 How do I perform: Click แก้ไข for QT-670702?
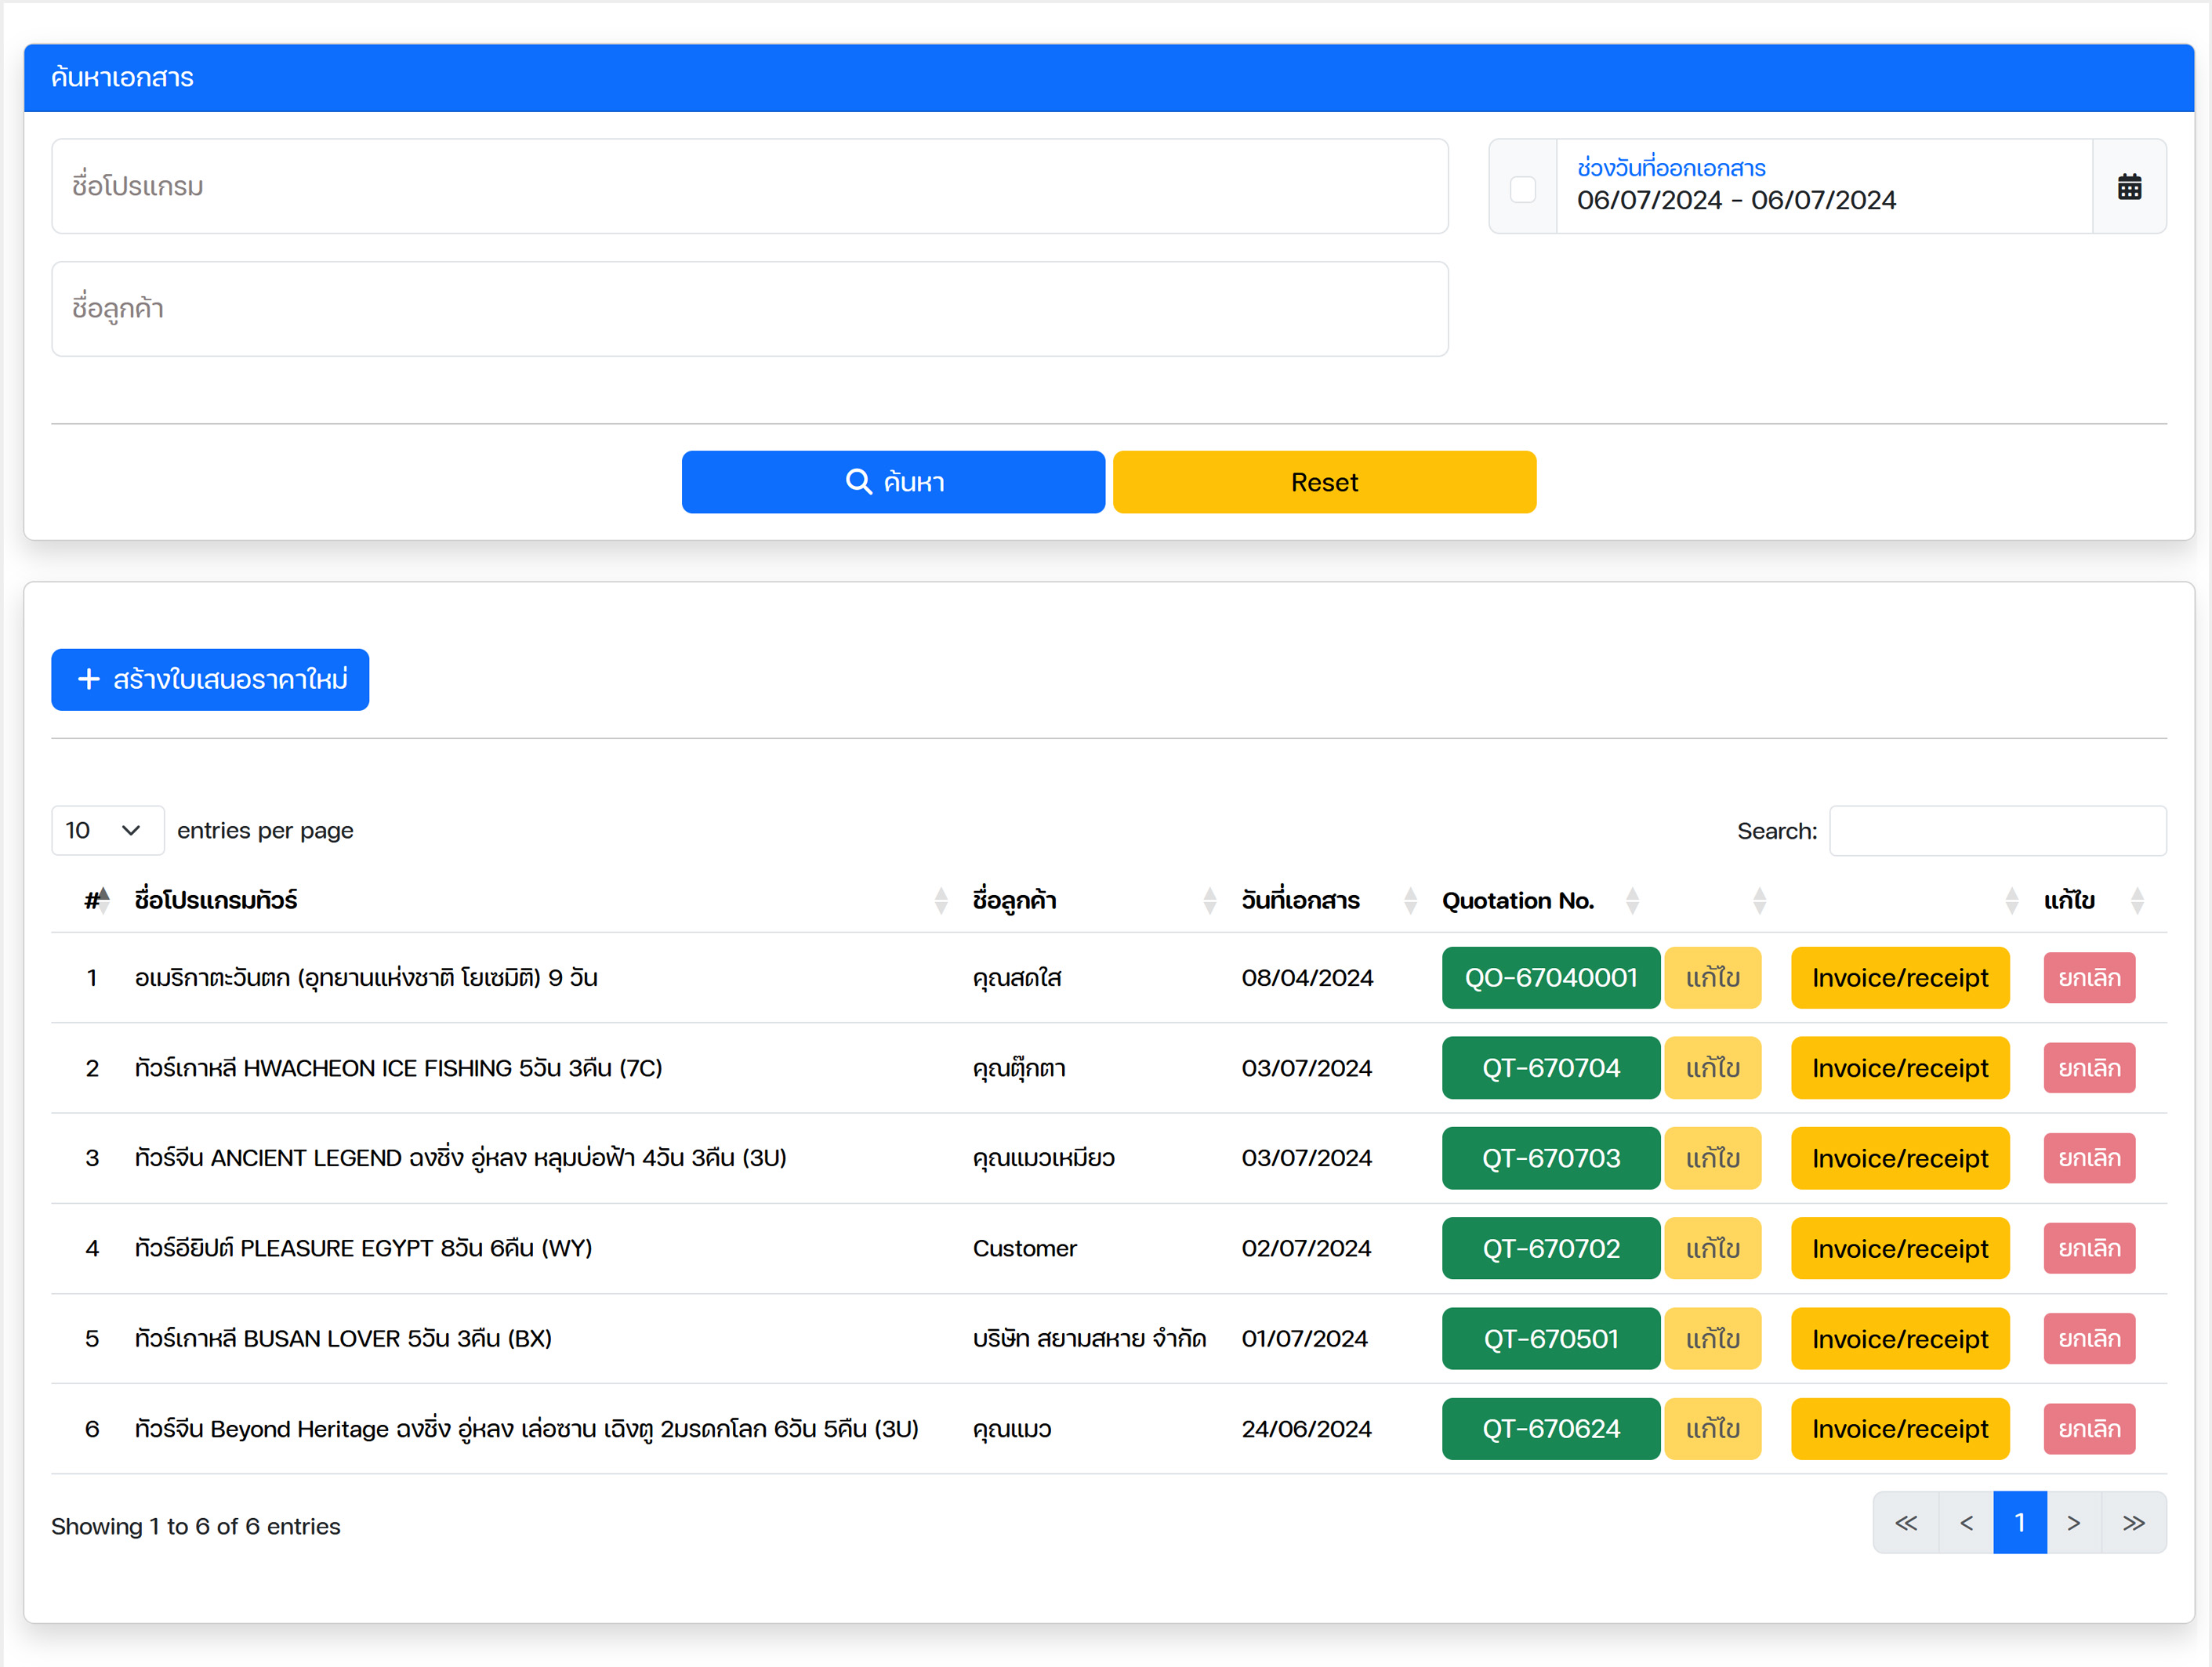(x=1712, y=1248)
